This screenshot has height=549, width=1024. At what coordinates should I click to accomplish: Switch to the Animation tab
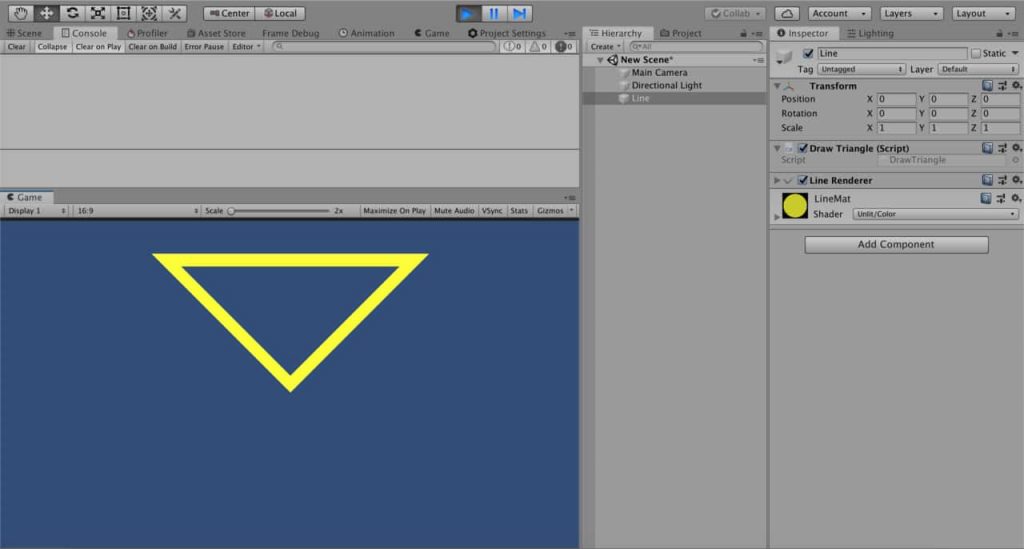click(366, 33)
